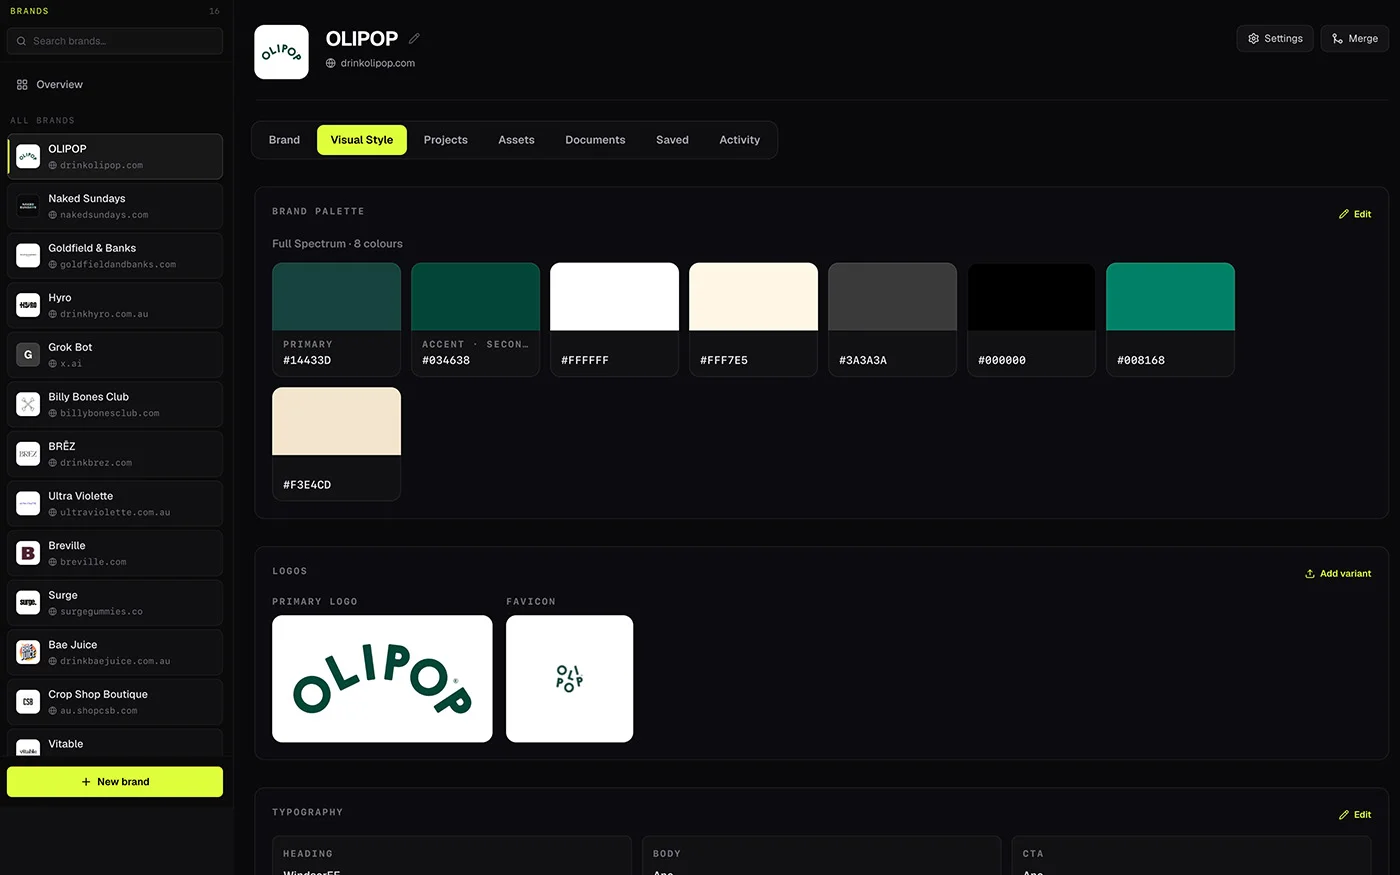
Task: Open the Projects tab
Action: [x=445, y=140]
